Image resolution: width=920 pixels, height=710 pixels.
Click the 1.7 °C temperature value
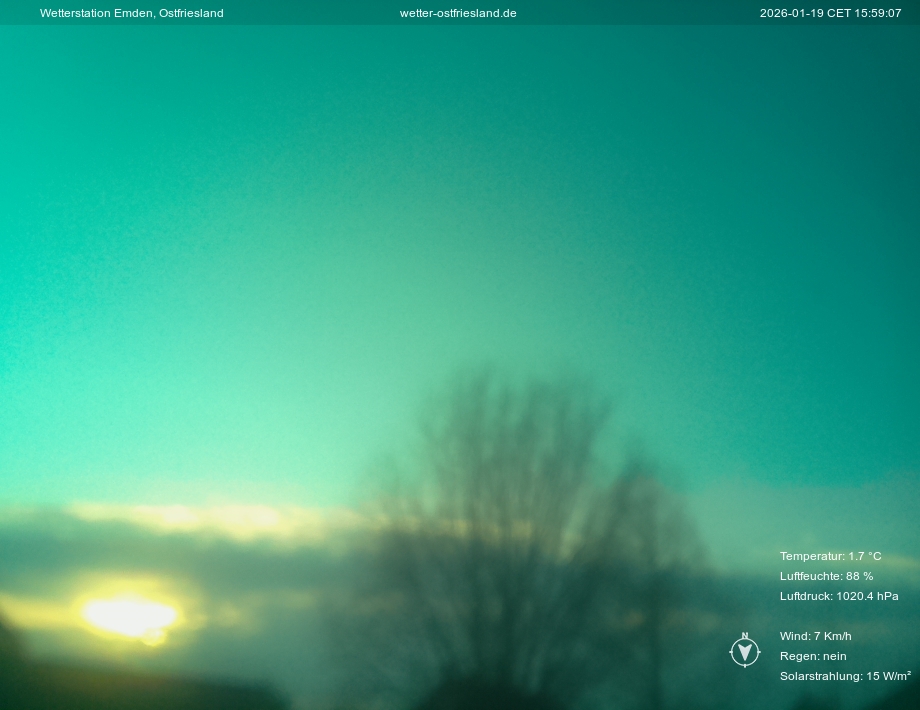tap(865, 556)
